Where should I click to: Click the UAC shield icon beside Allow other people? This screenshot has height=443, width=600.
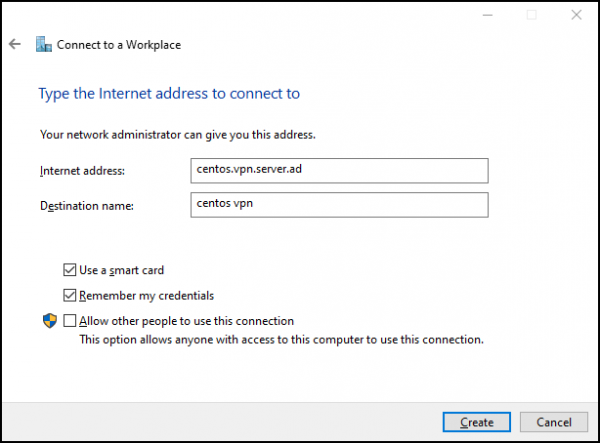click(49, 321)
